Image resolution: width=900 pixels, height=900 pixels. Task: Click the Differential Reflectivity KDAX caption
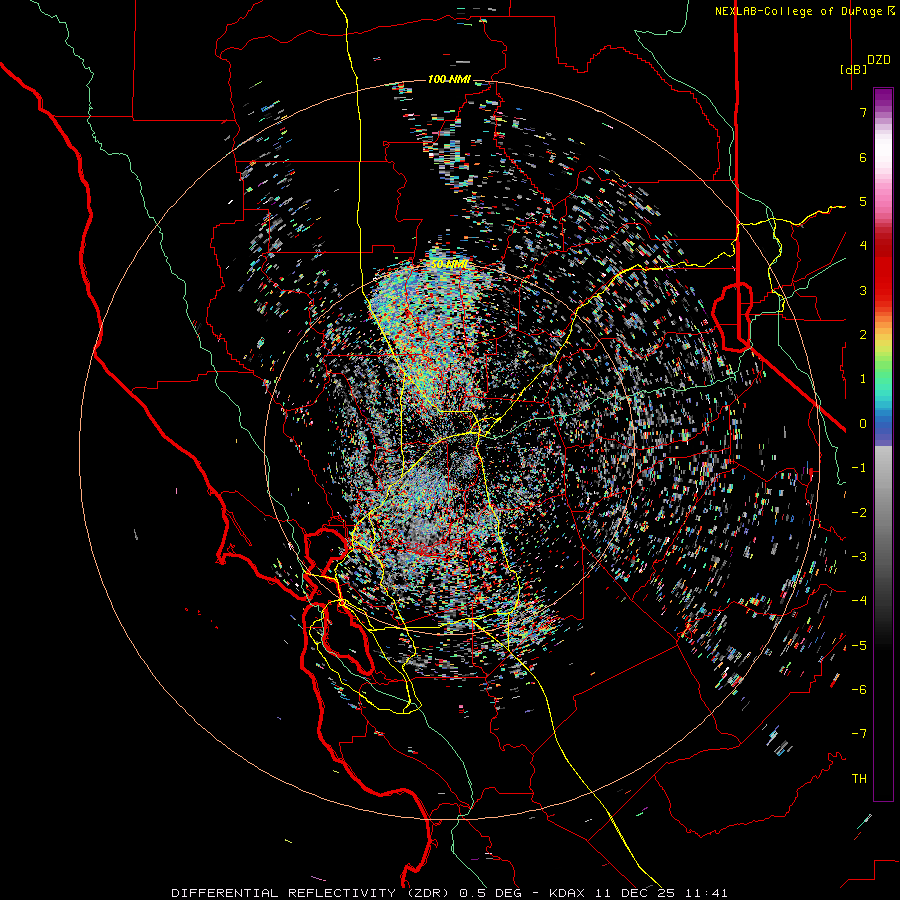[x=449, y=893]
